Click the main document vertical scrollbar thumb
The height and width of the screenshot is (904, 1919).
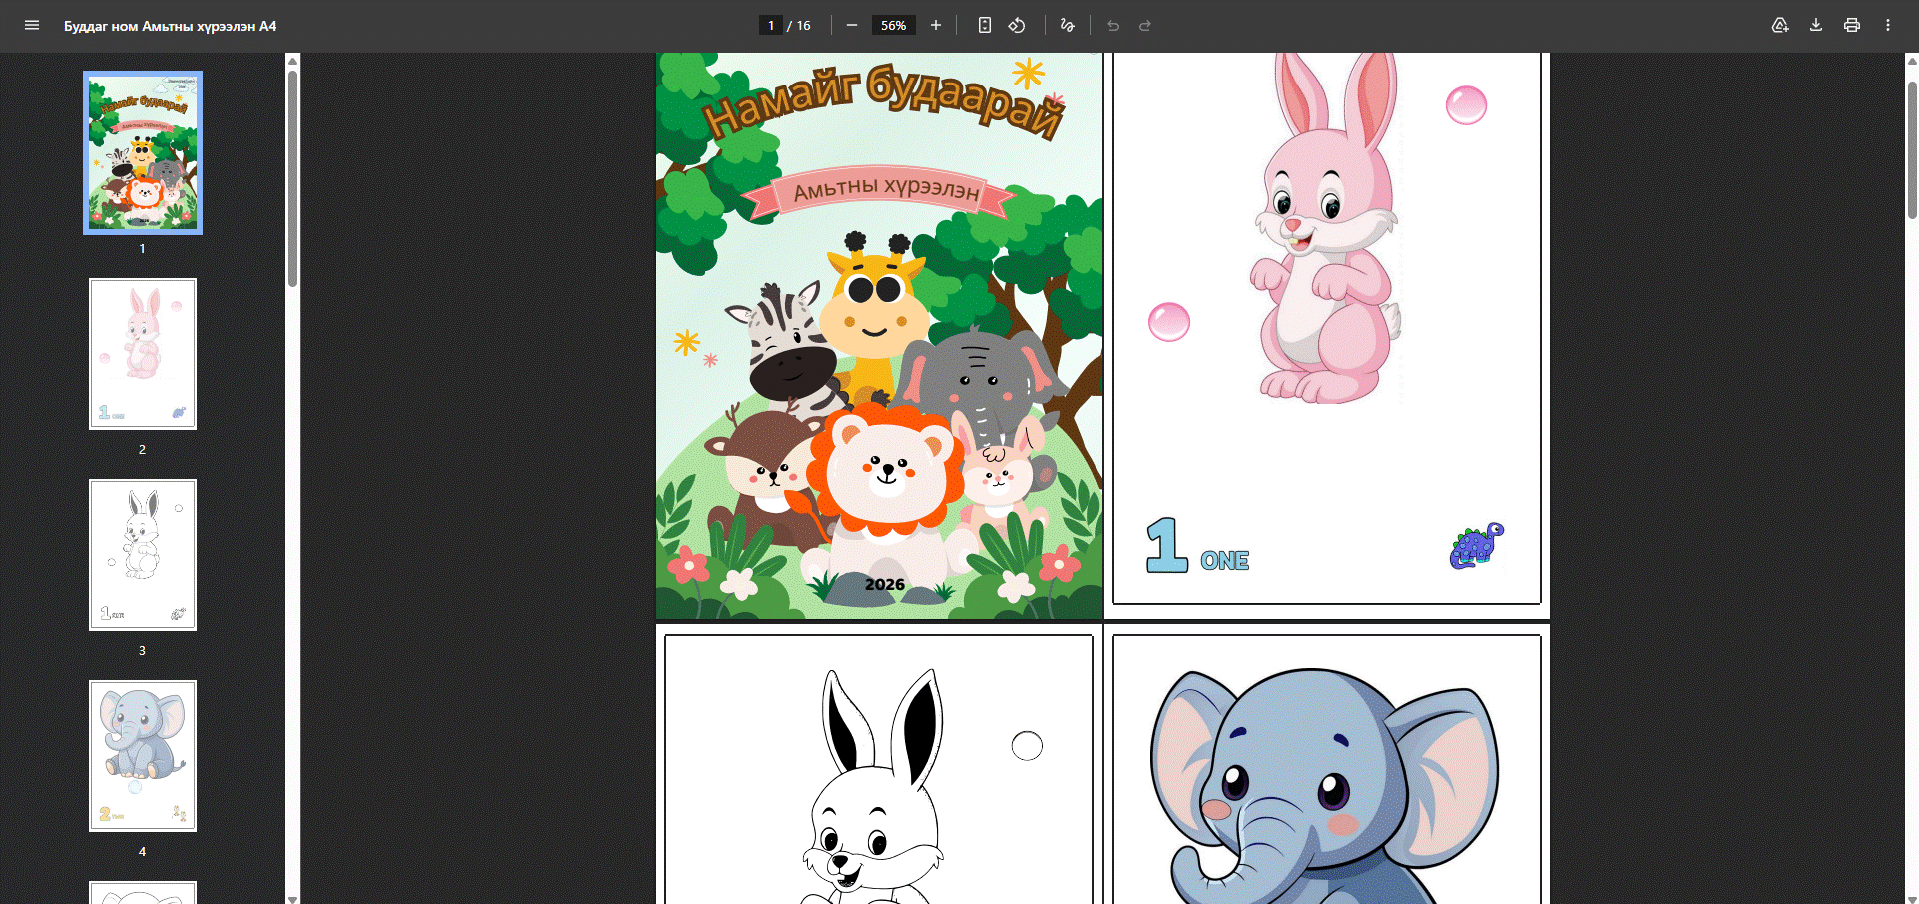coord(1912,150)
